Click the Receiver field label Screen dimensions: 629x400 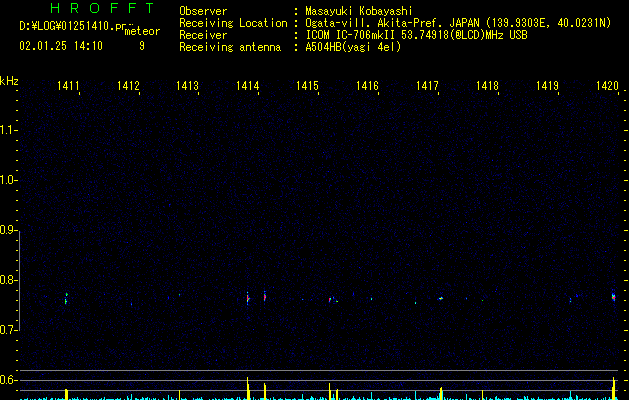pyautogui.click(x=203, y=35)
